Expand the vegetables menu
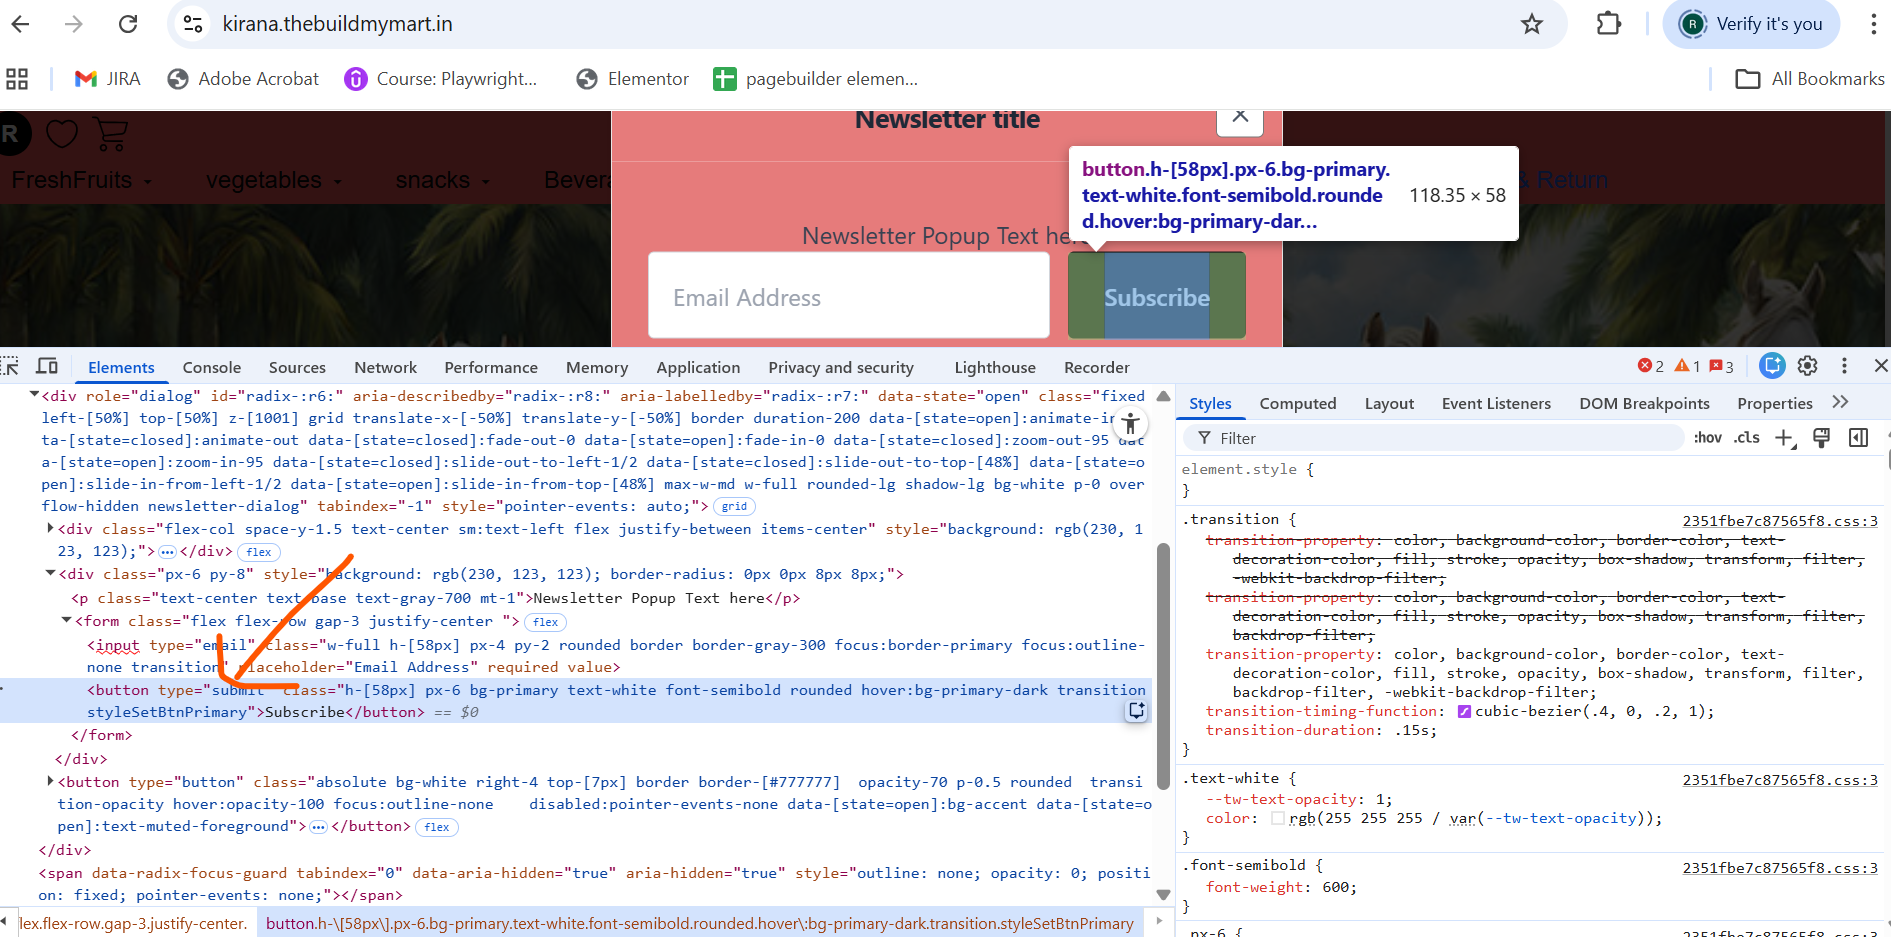This screenshot has width=1891, height=937. pos(273,180)
